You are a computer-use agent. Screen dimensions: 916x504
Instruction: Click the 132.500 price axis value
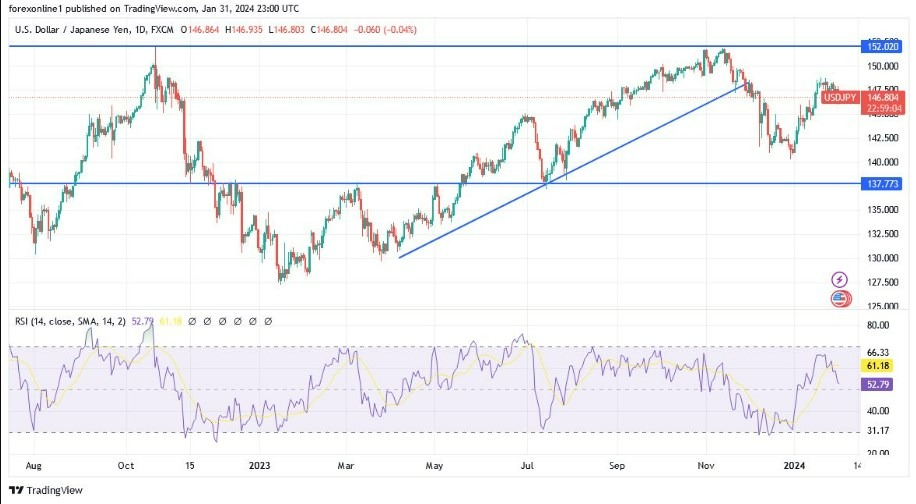tap(883, 234)
